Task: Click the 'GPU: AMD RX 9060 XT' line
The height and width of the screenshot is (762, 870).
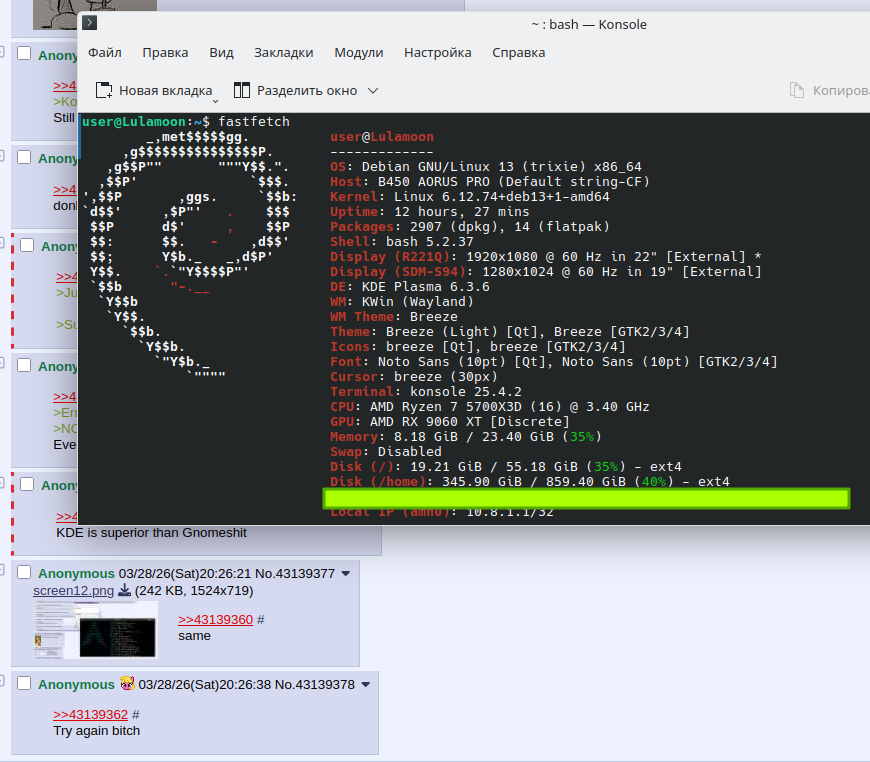Action: tap(449, 421)
